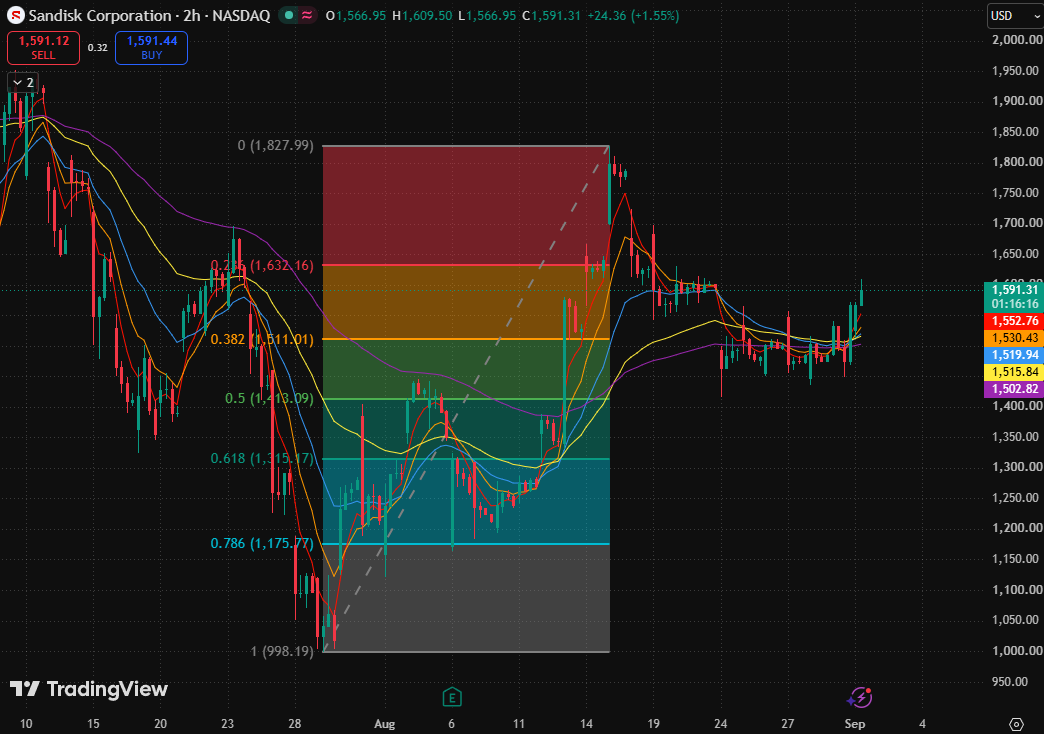Click the 950.00 price axis label

[x=1010, y=681]
